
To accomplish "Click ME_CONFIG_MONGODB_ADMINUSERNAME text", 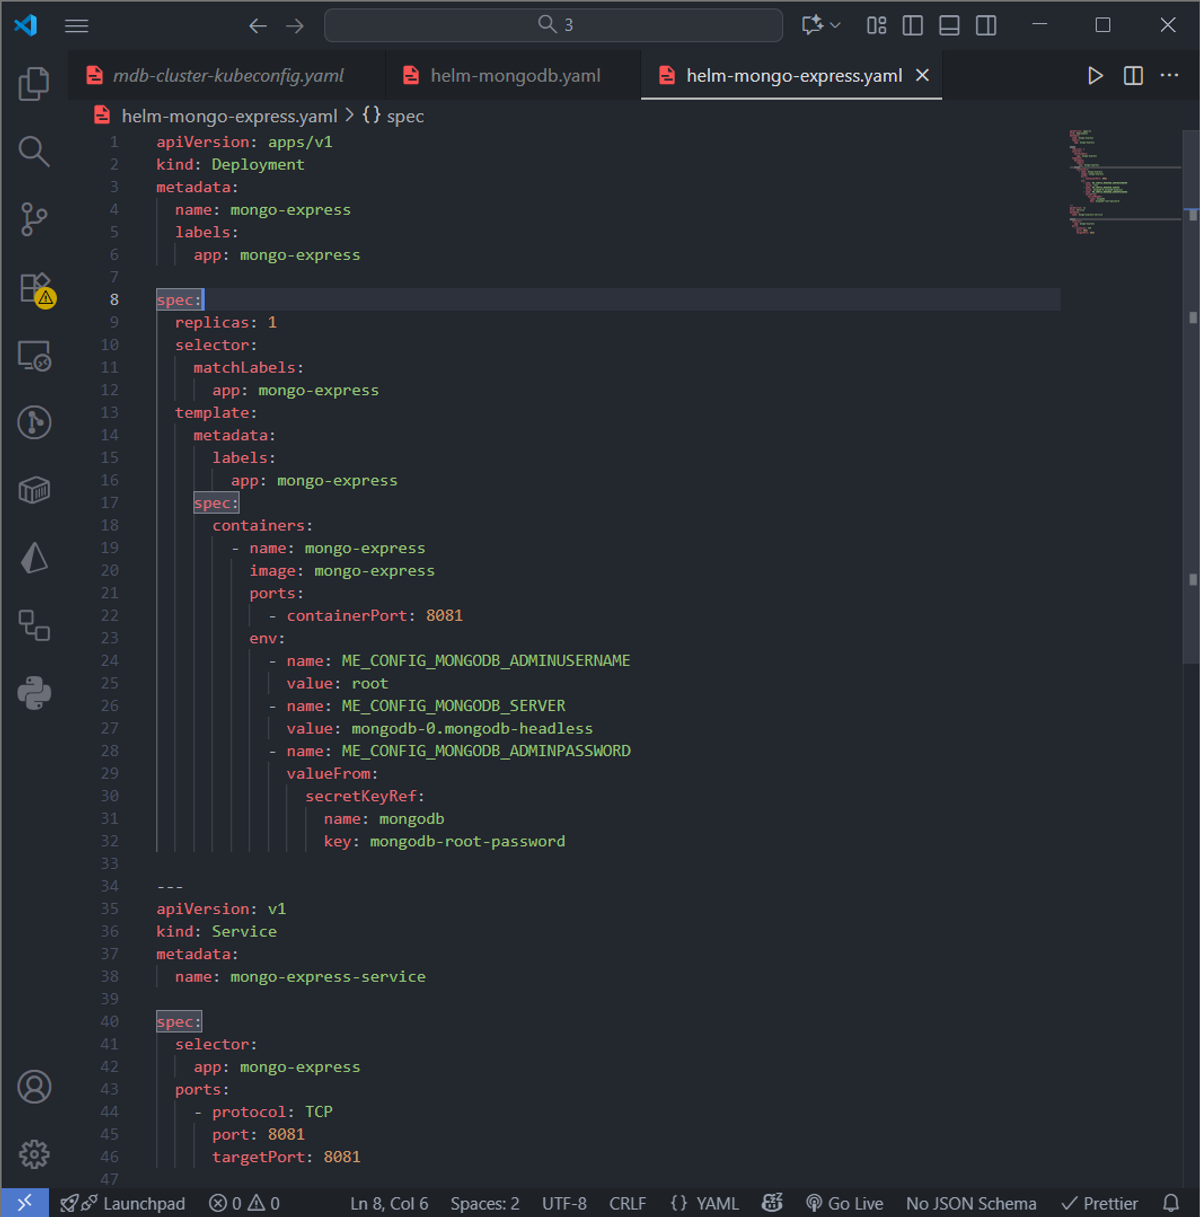I will pos(486,661).
